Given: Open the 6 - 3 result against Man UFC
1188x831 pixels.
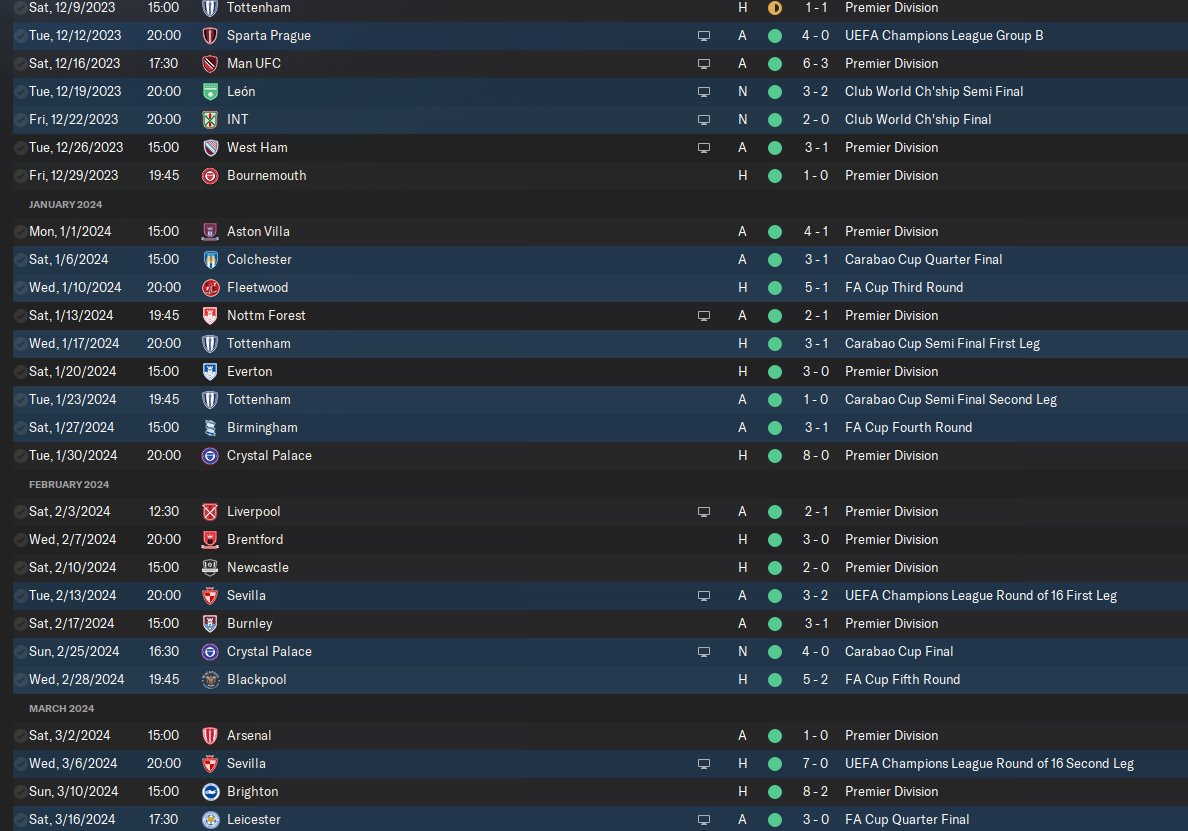Looking at the screenshot, I should (x=815, y=64).
